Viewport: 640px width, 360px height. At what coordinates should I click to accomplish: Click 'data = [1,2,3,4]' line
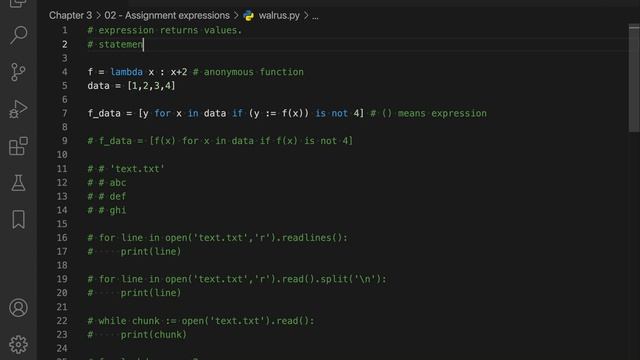pyautogui.click(x=131, y=86)
